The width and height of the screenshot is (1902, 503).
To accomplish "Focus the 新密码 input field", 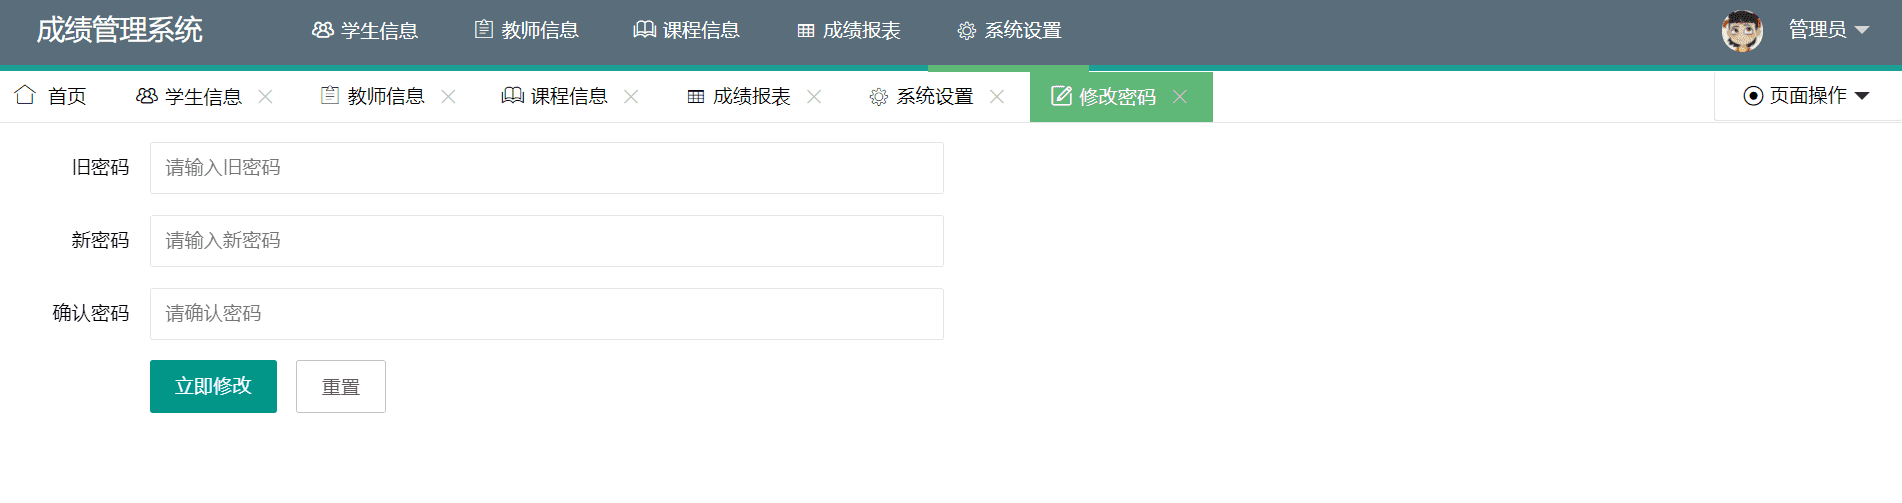I will point(546,241).
